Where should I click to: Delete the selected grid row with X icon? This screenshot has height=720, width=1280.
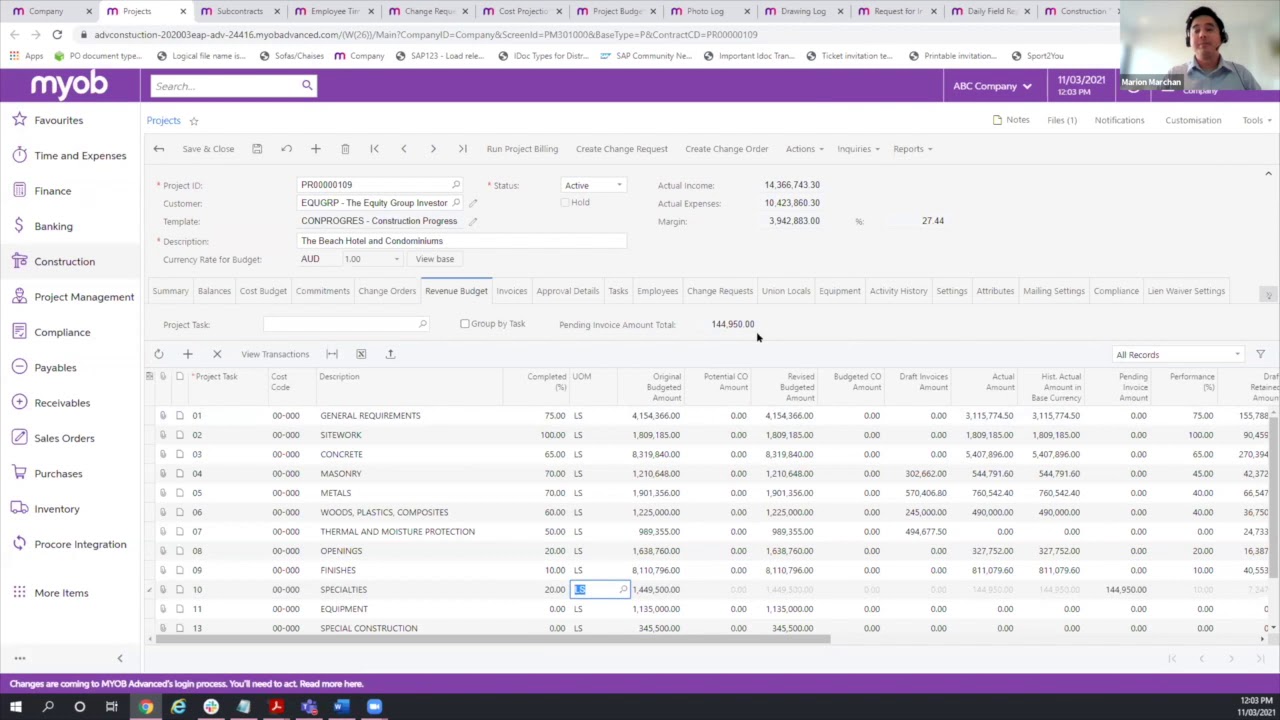pos(217,354)
